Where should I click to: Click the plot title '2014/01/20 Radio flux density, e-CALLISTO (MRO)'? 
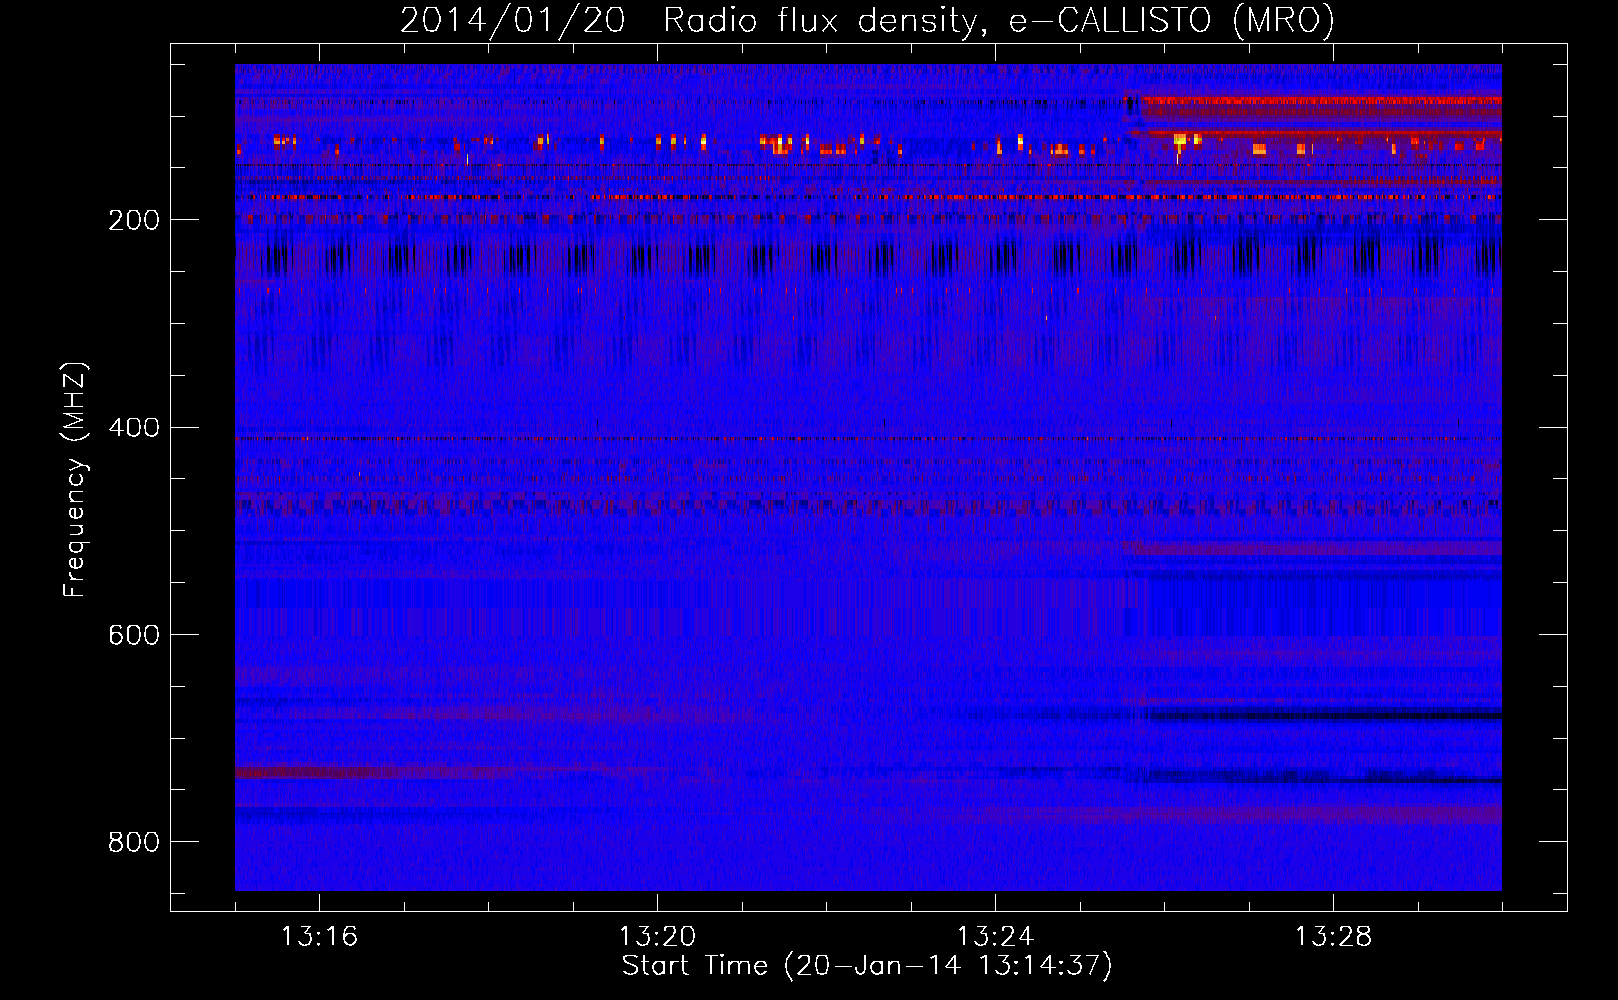point(867,21)
